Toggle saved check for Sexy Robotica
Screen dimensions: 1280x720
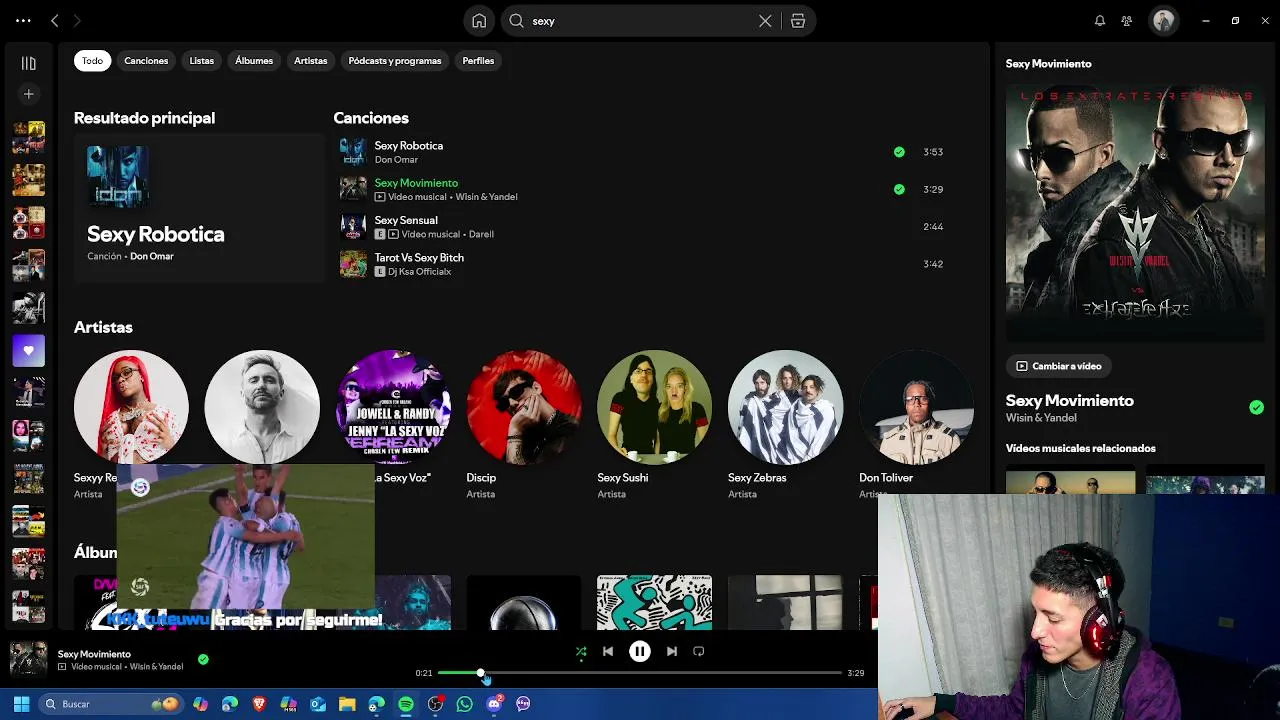click(x=899, y=152)
